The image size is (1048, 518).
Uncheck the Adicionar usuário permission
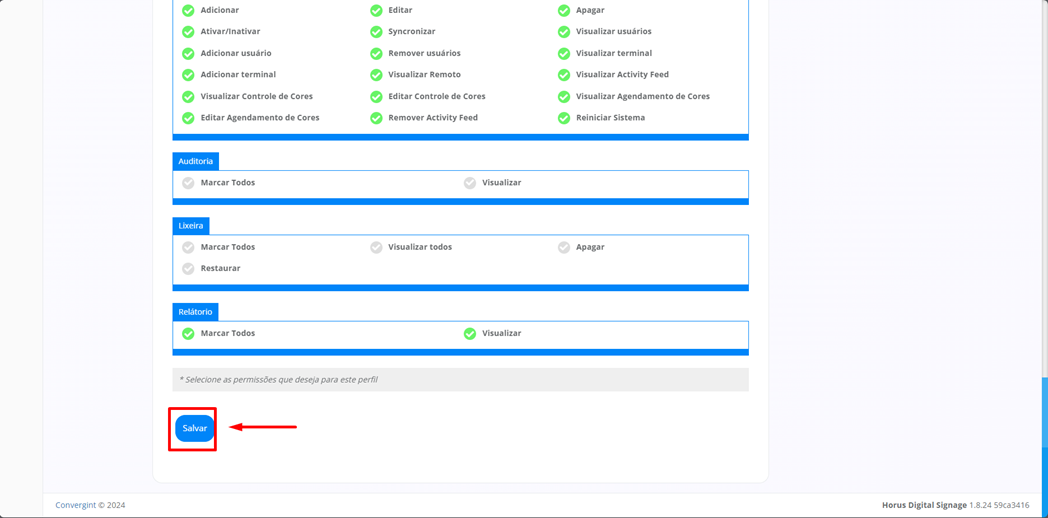(188, 53)
